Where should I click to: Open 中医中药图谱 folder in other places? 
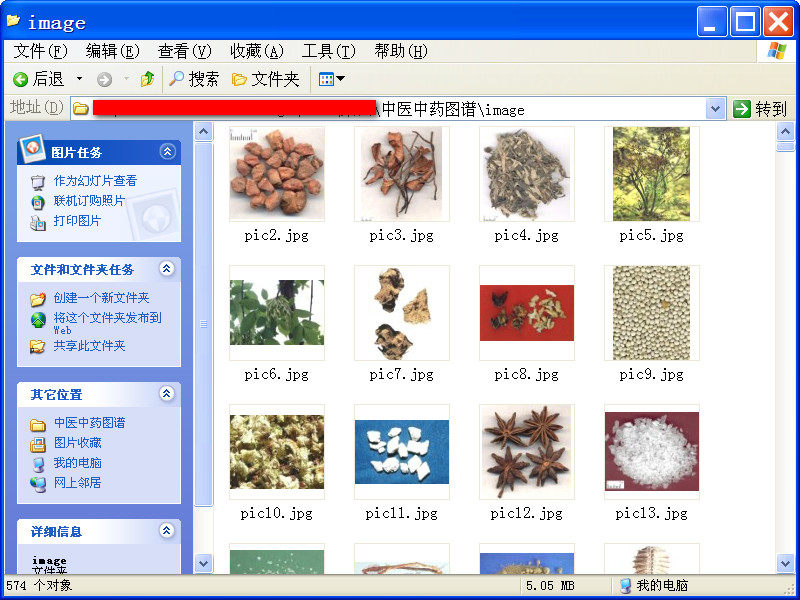(89, 422)
